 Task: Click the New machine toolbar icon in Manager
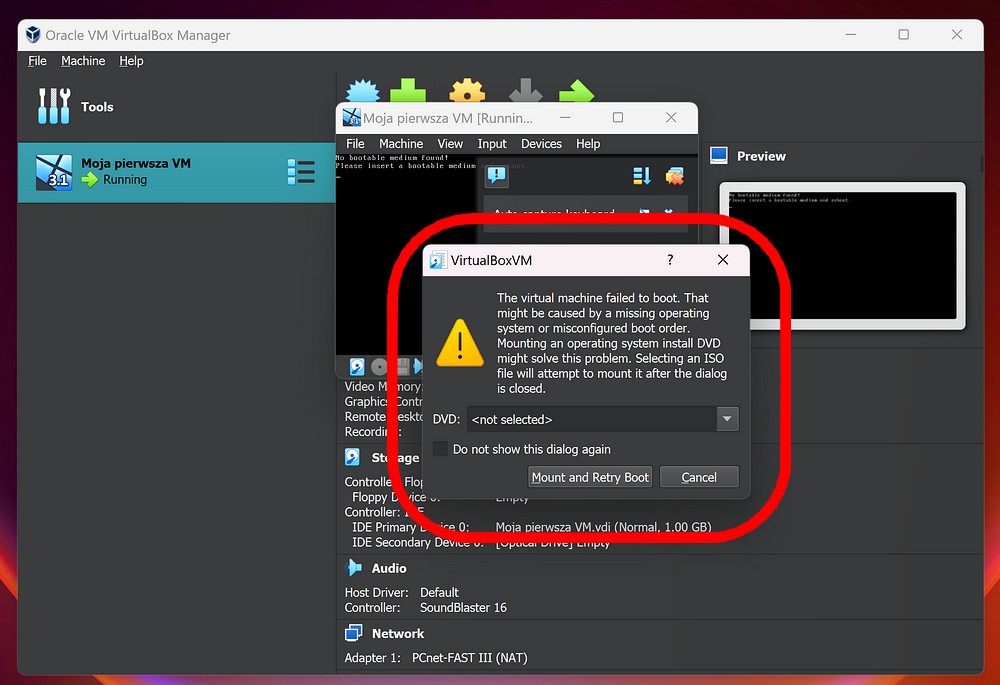point(363,91)
